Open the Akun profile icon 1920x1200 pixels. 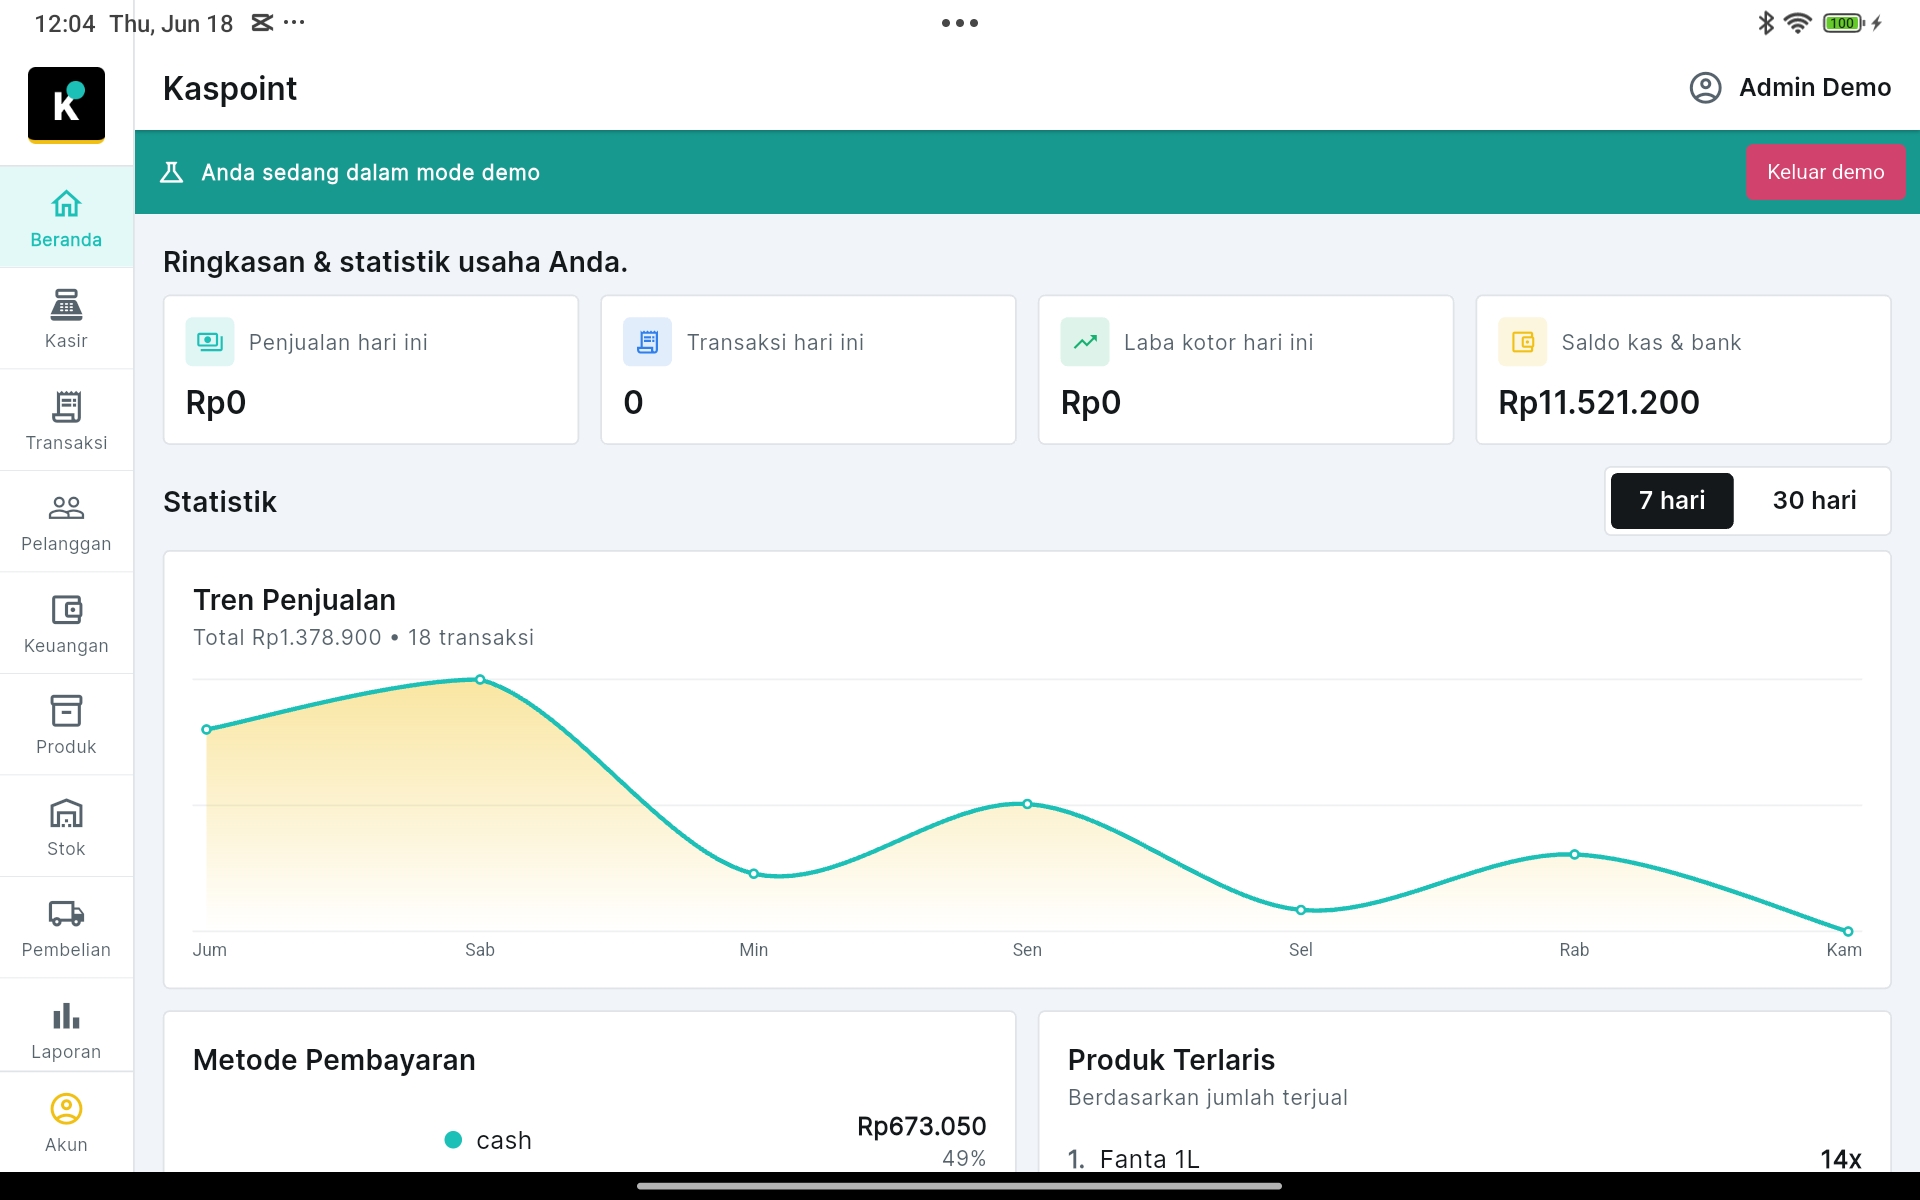(66, 1109)
